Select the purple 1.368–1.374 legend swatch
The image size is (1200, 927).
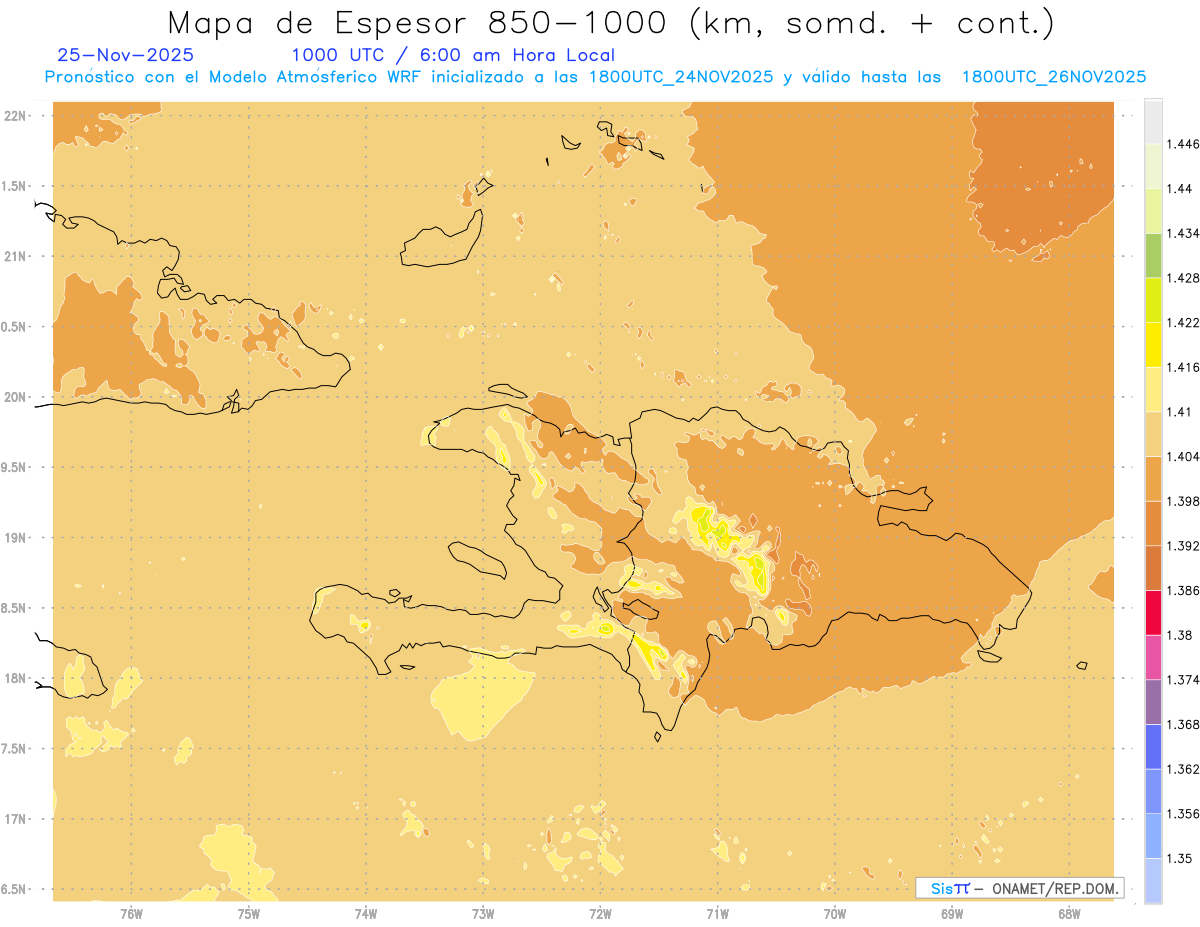pos(1153,702)
